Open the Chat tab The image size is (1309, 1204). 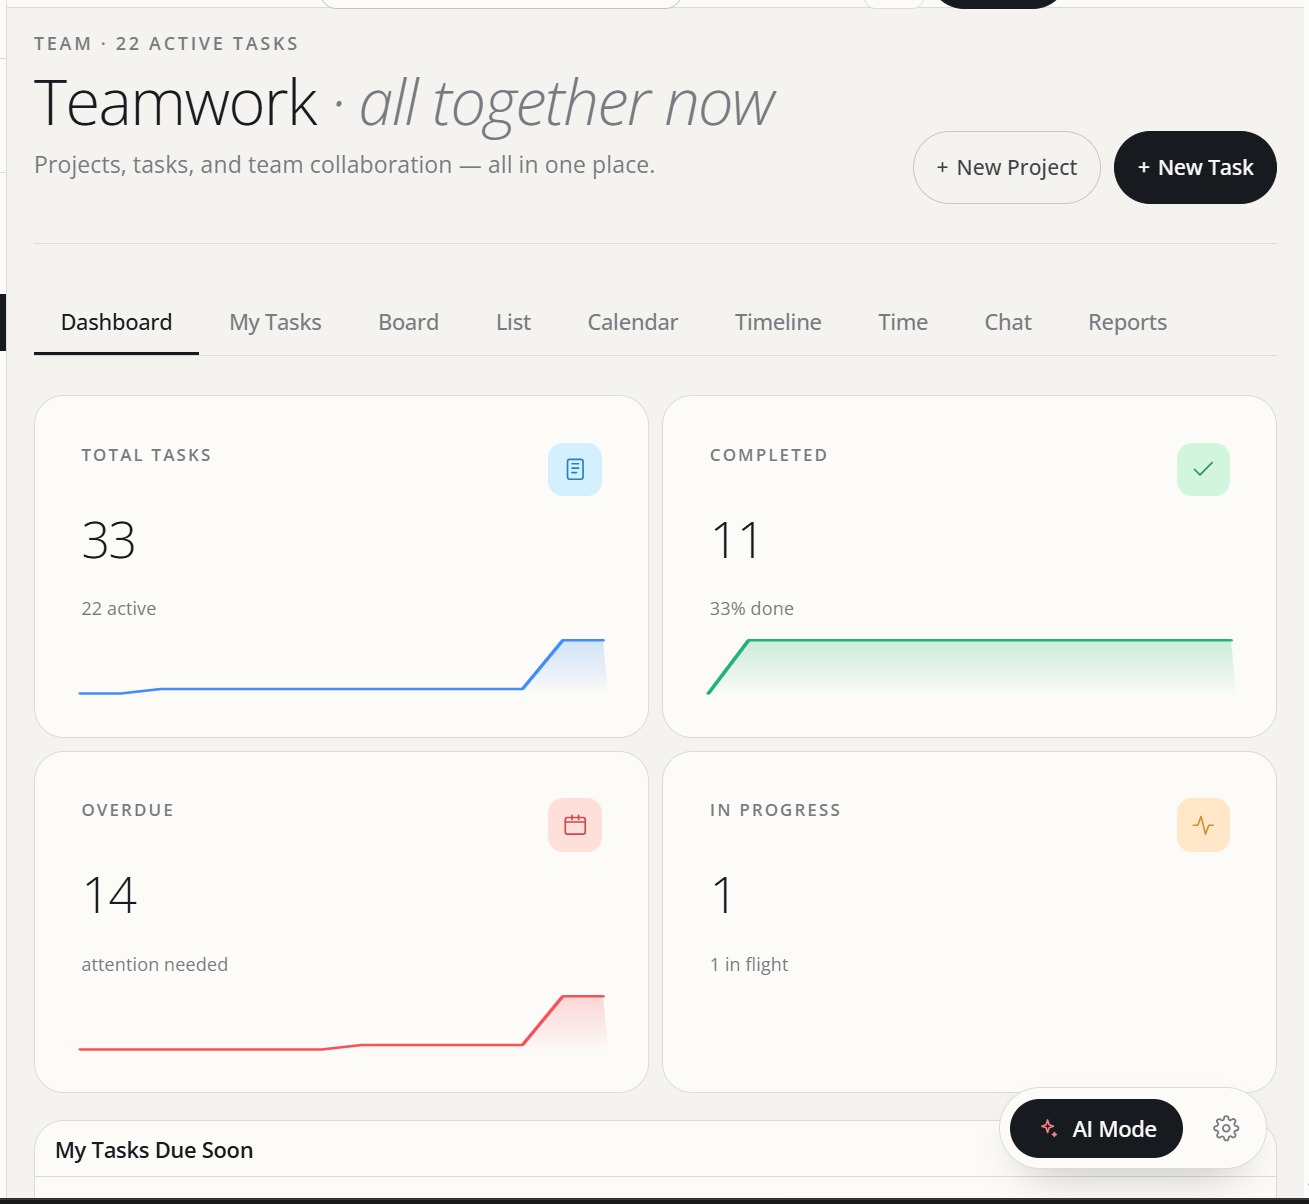[x=1007, y=322]
